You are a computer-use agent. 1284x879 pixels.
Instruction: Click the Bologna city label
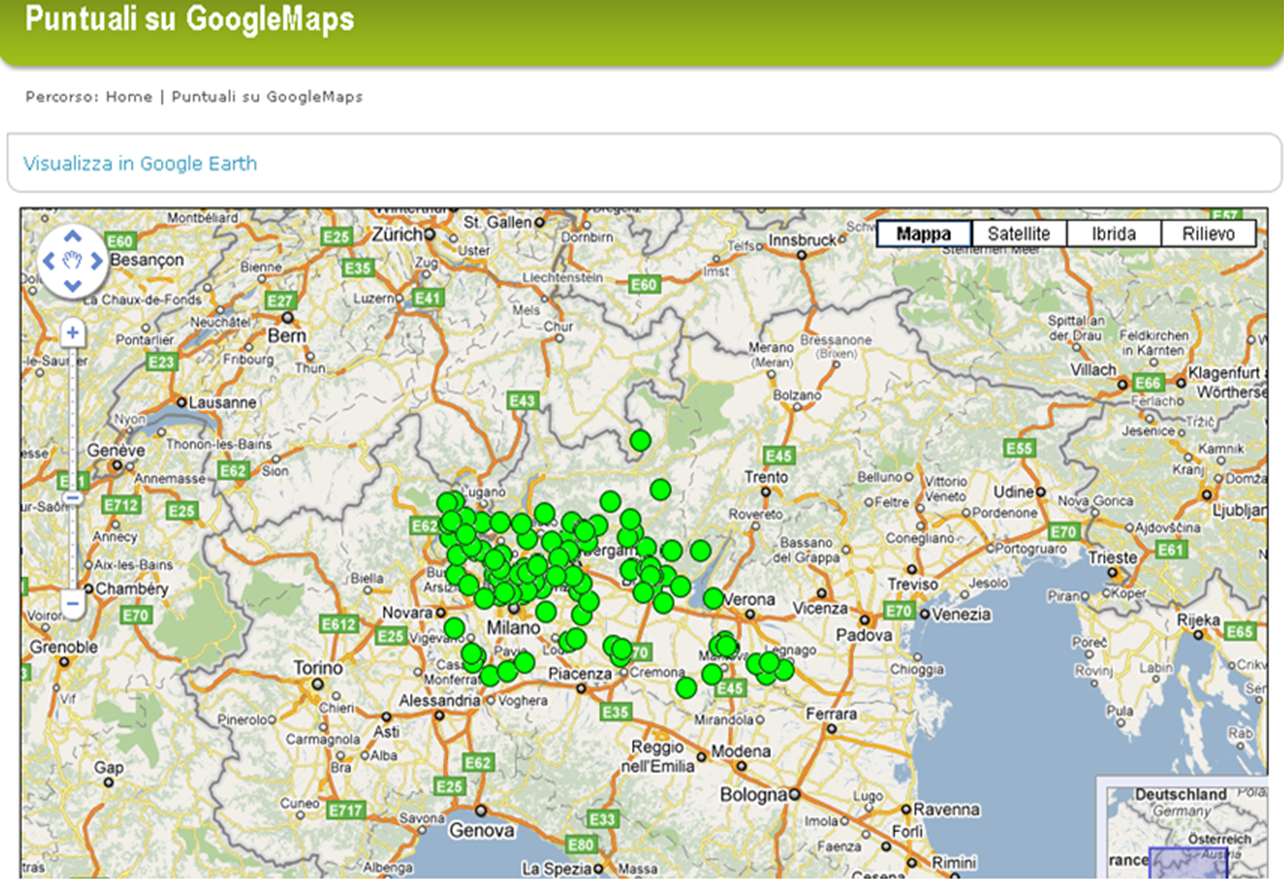pos(754,795)
